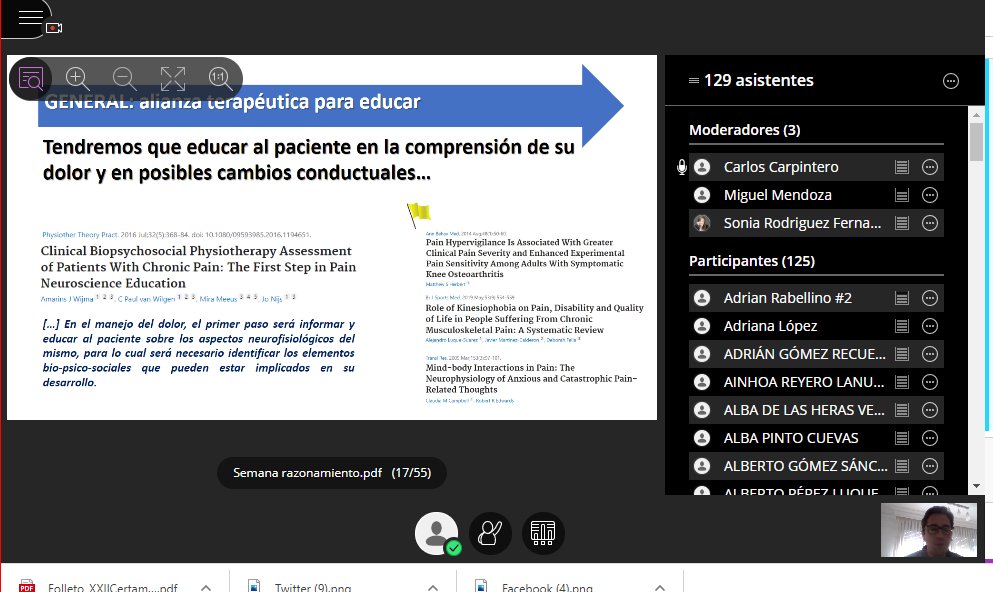
Task: Open the presenter video thumbnail
Action: [928, 530]
